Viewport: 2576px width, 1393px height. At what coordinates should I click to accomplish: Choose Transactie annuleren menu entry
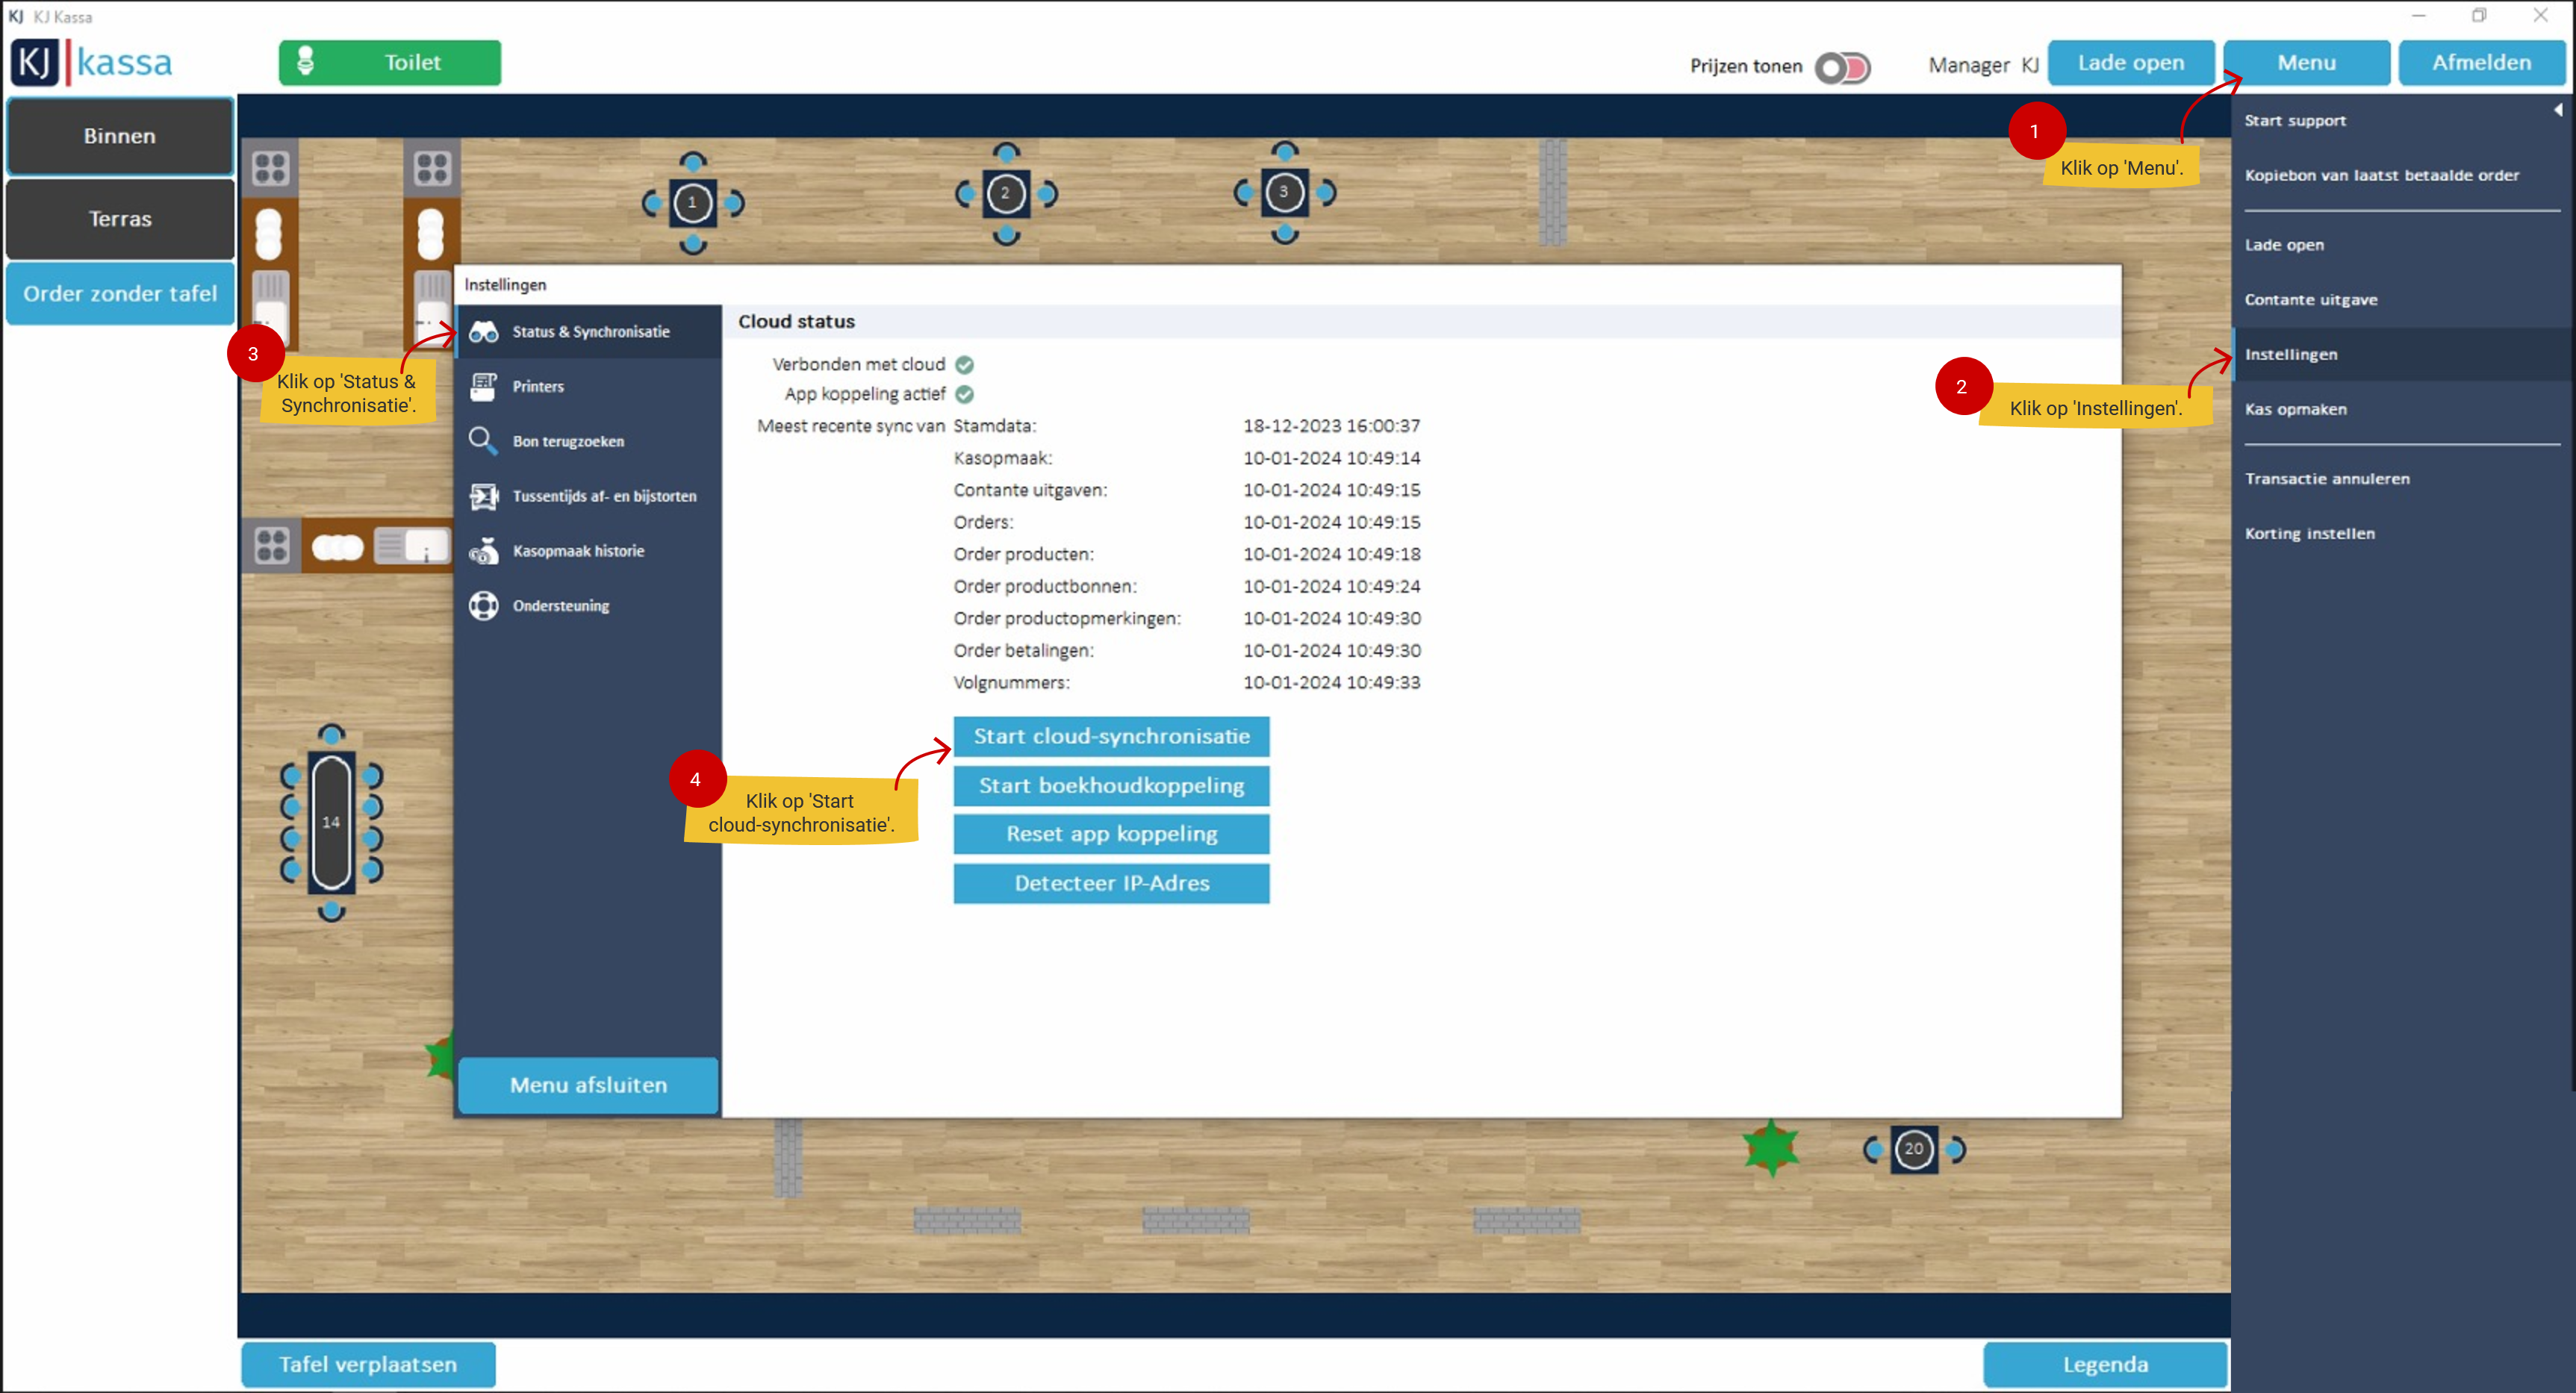click(x=2326, y=478)
